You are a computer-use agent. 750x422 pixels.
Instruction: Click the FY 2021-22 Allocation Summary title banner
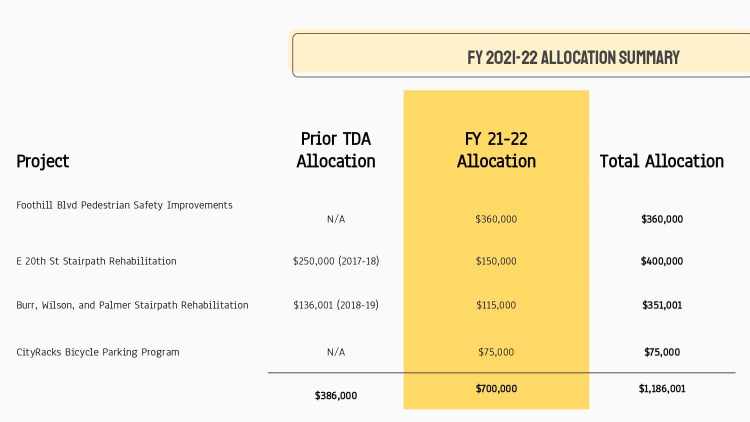pyautogui.click(x=573, y=57)
